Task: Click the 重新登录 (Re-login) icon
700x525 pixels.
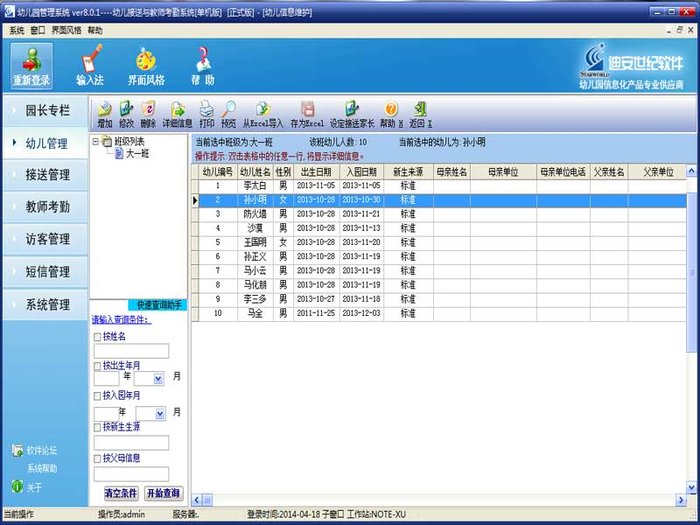Action: tap(31, 65)
